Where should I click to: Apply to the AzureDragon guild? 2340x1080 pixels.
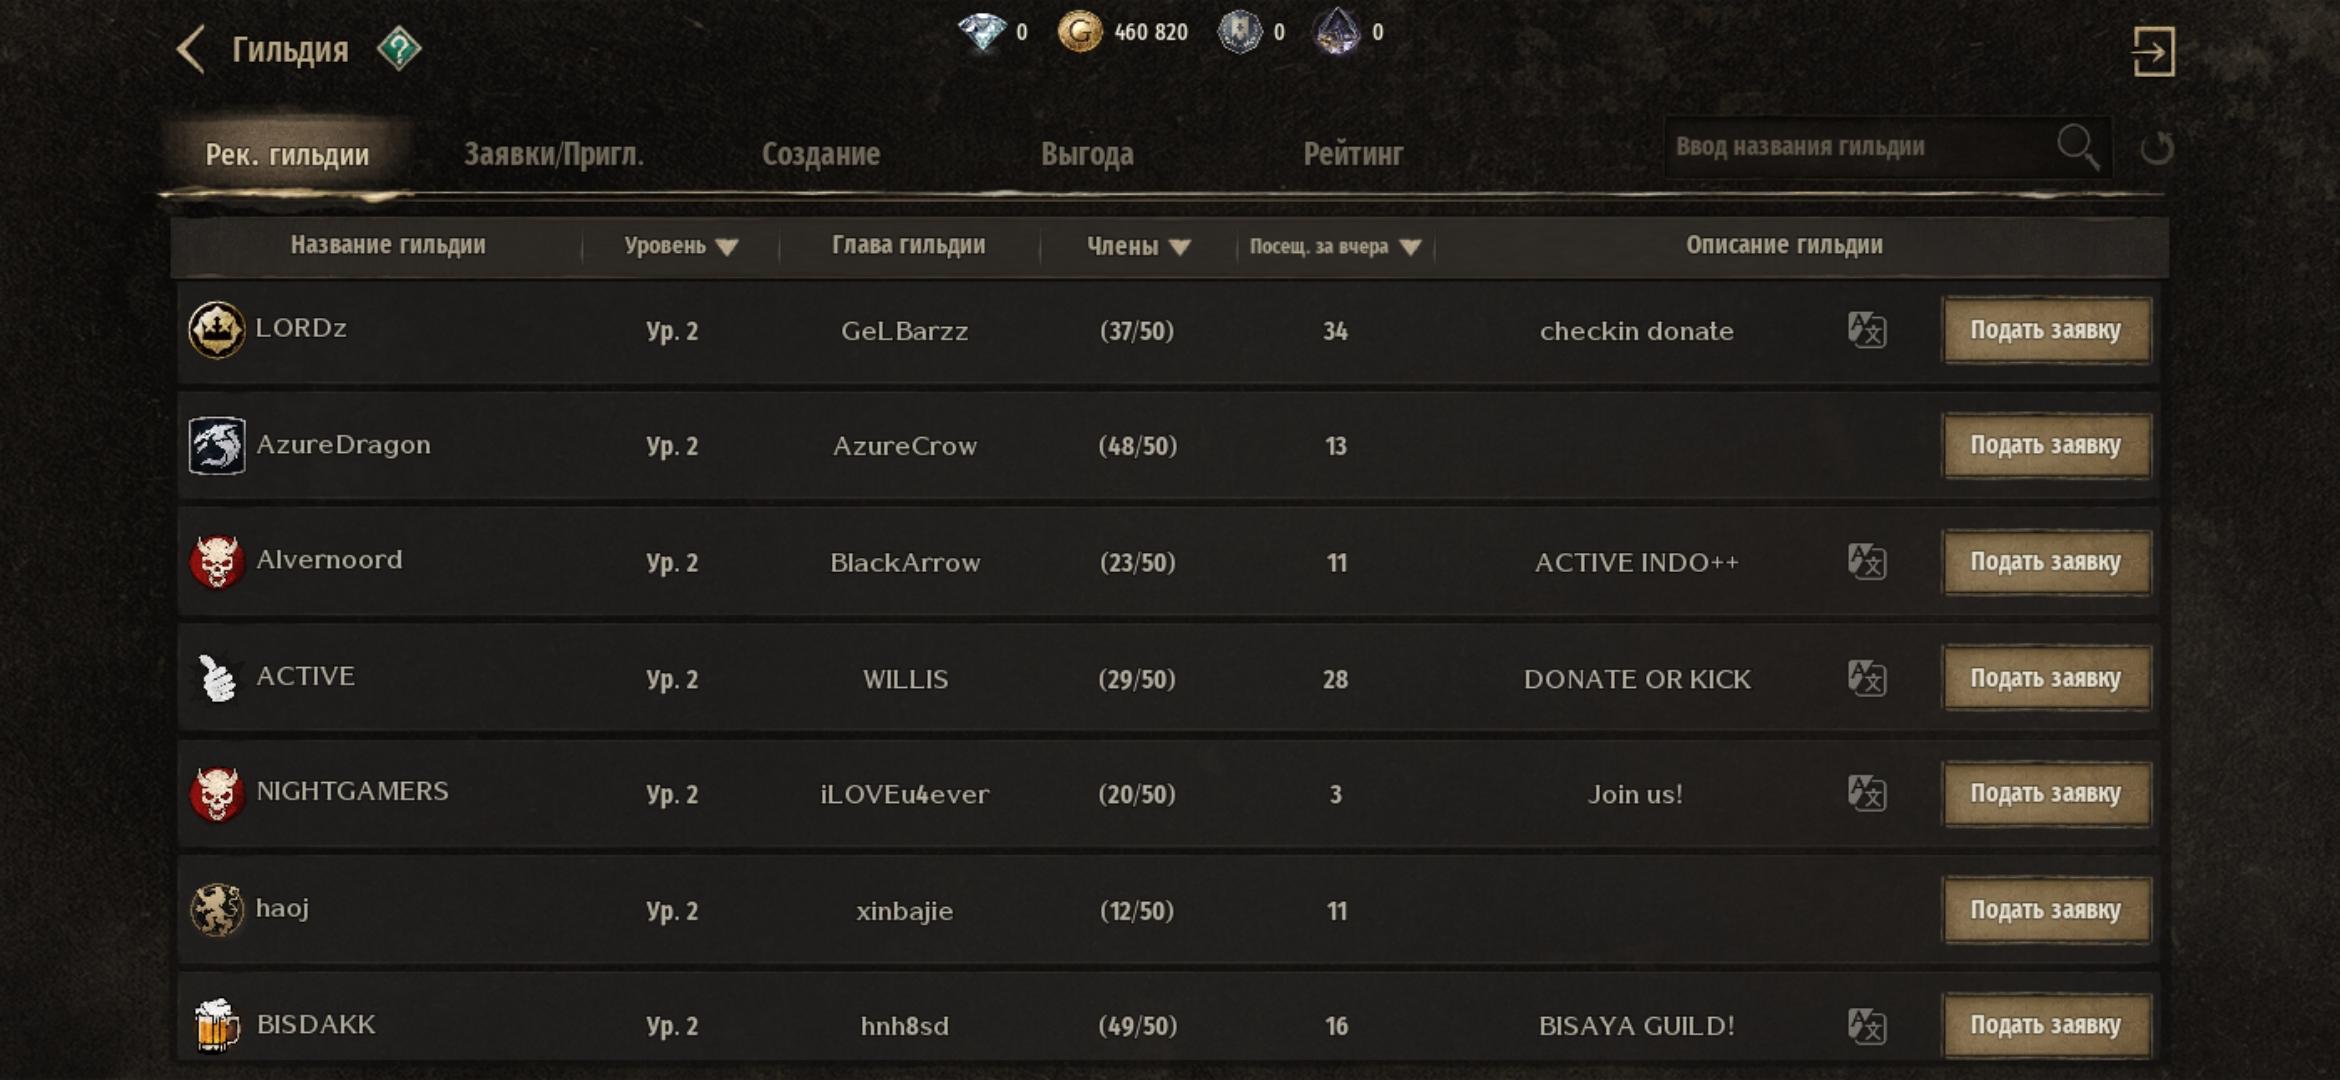pos(2045,446)
